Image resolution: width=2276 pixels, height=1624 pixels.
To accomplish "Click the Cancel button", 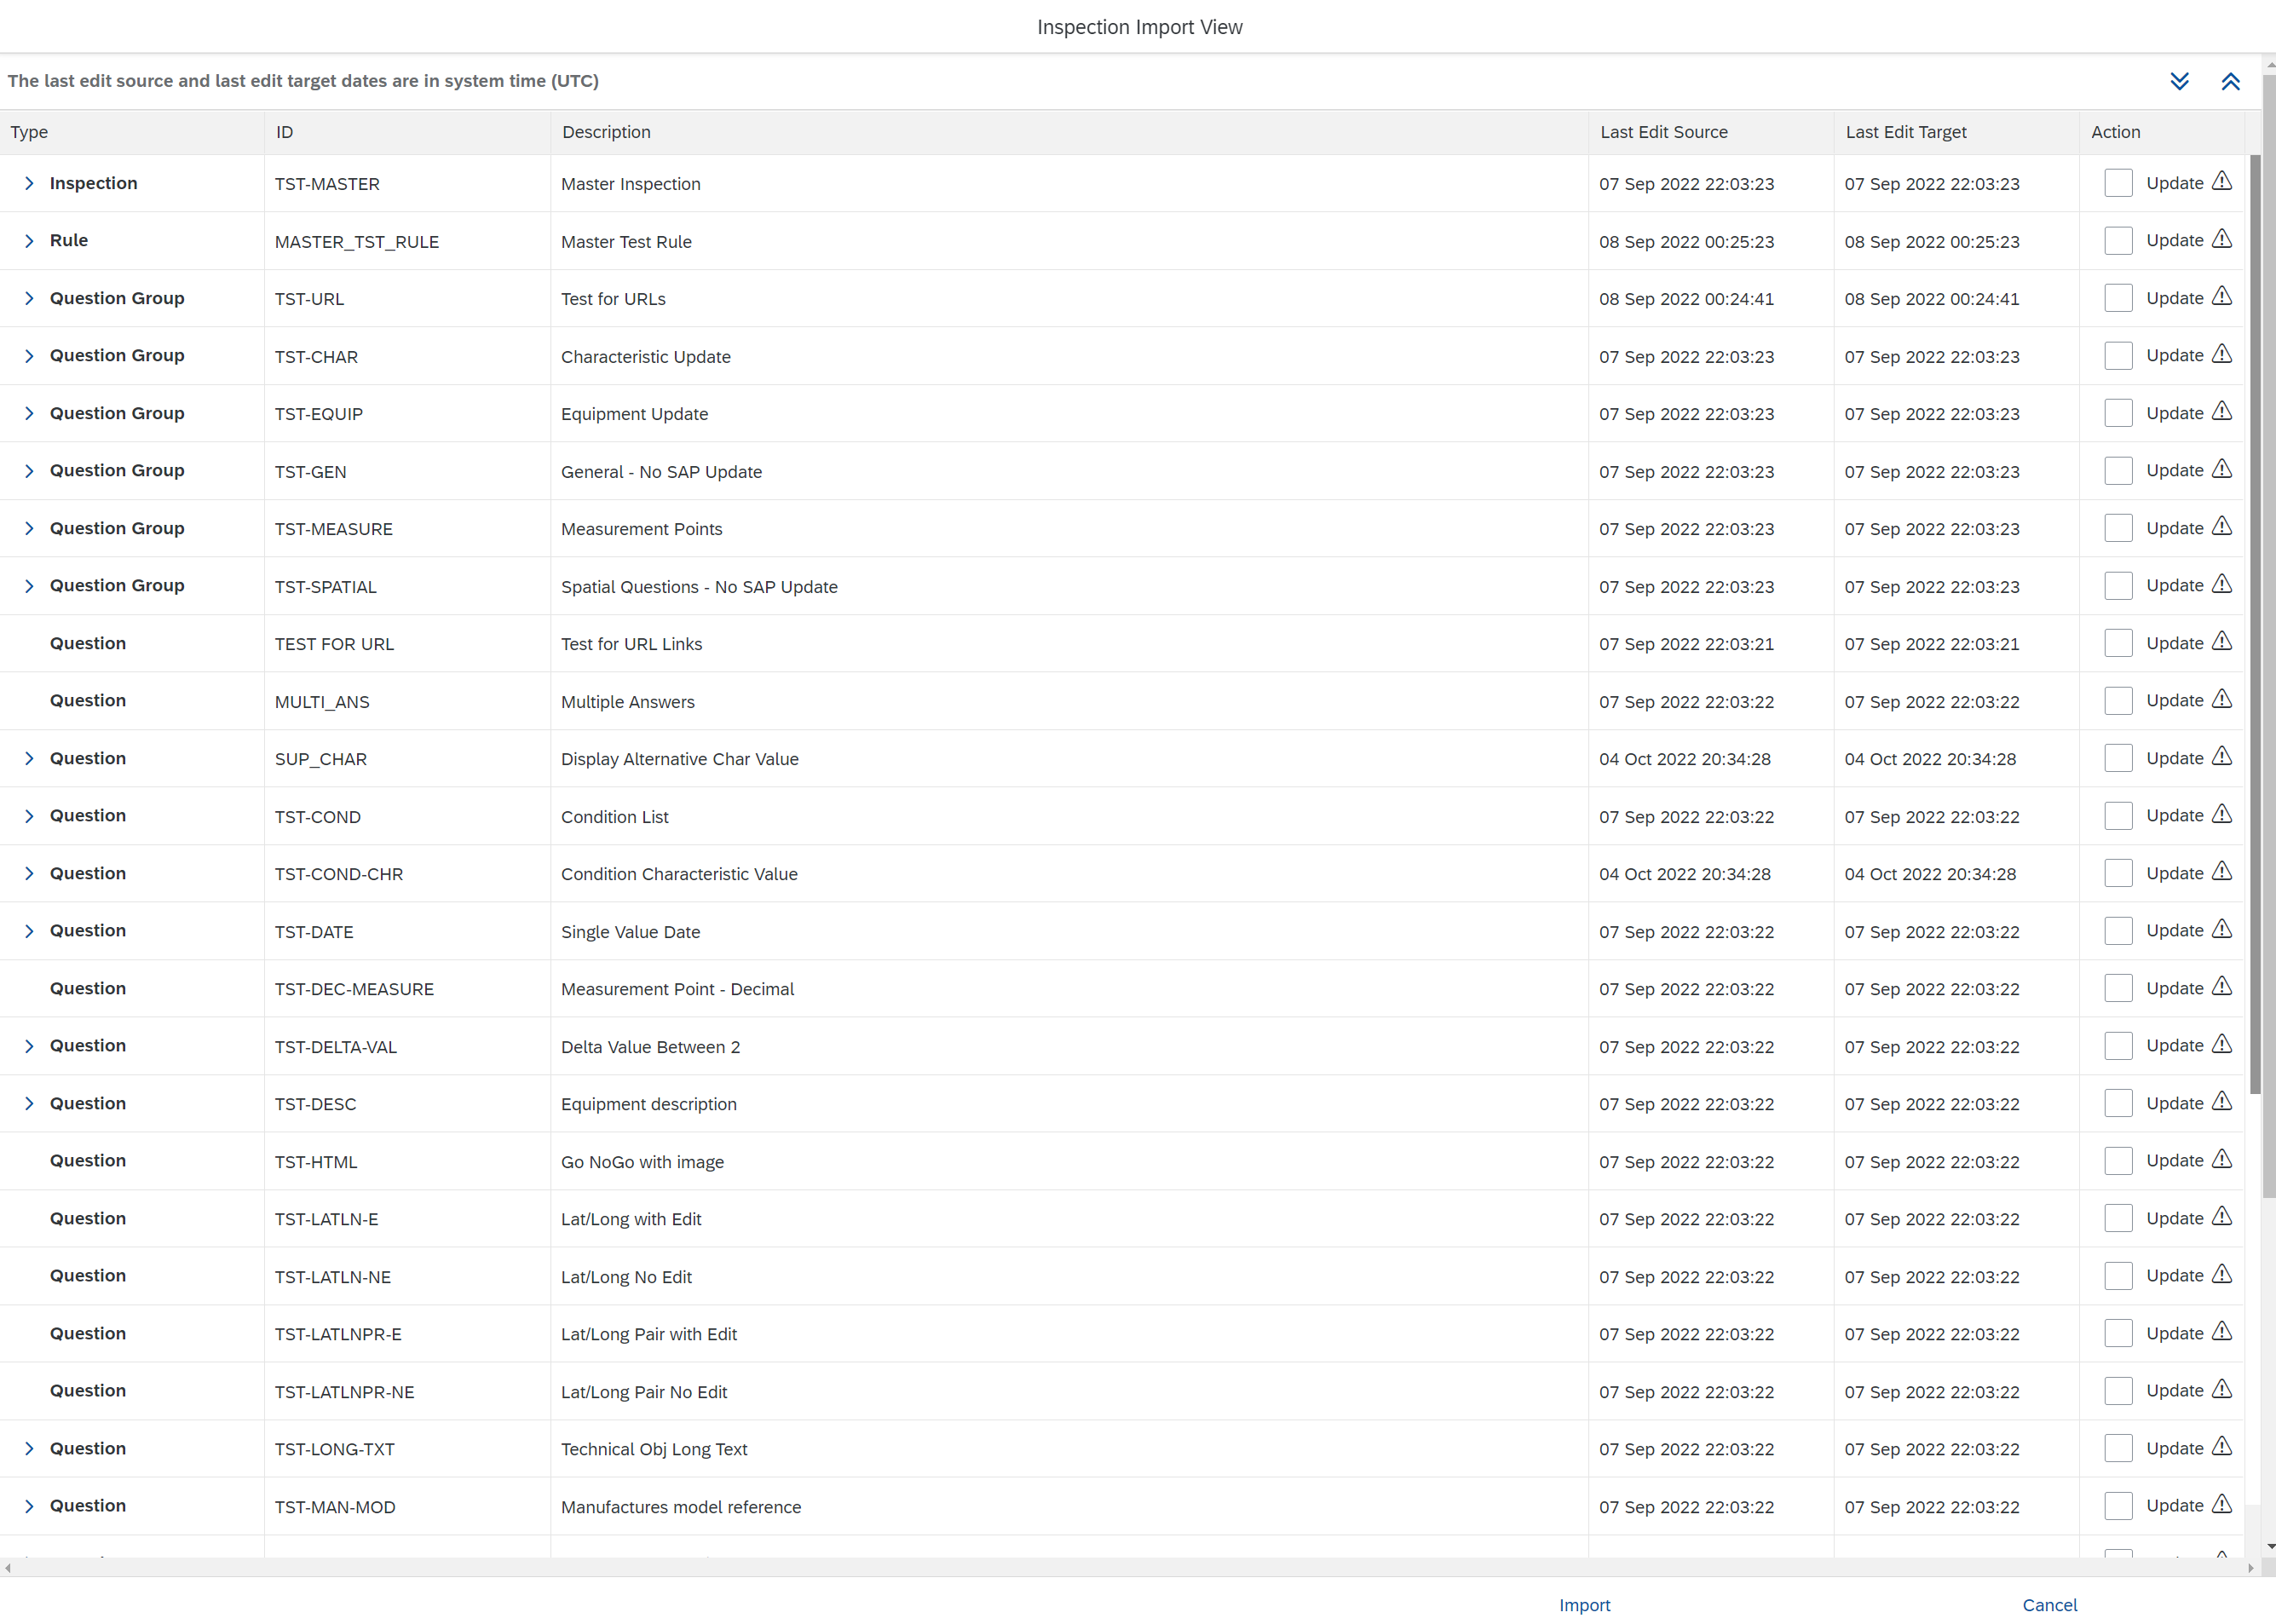I will point(2049,1604).
